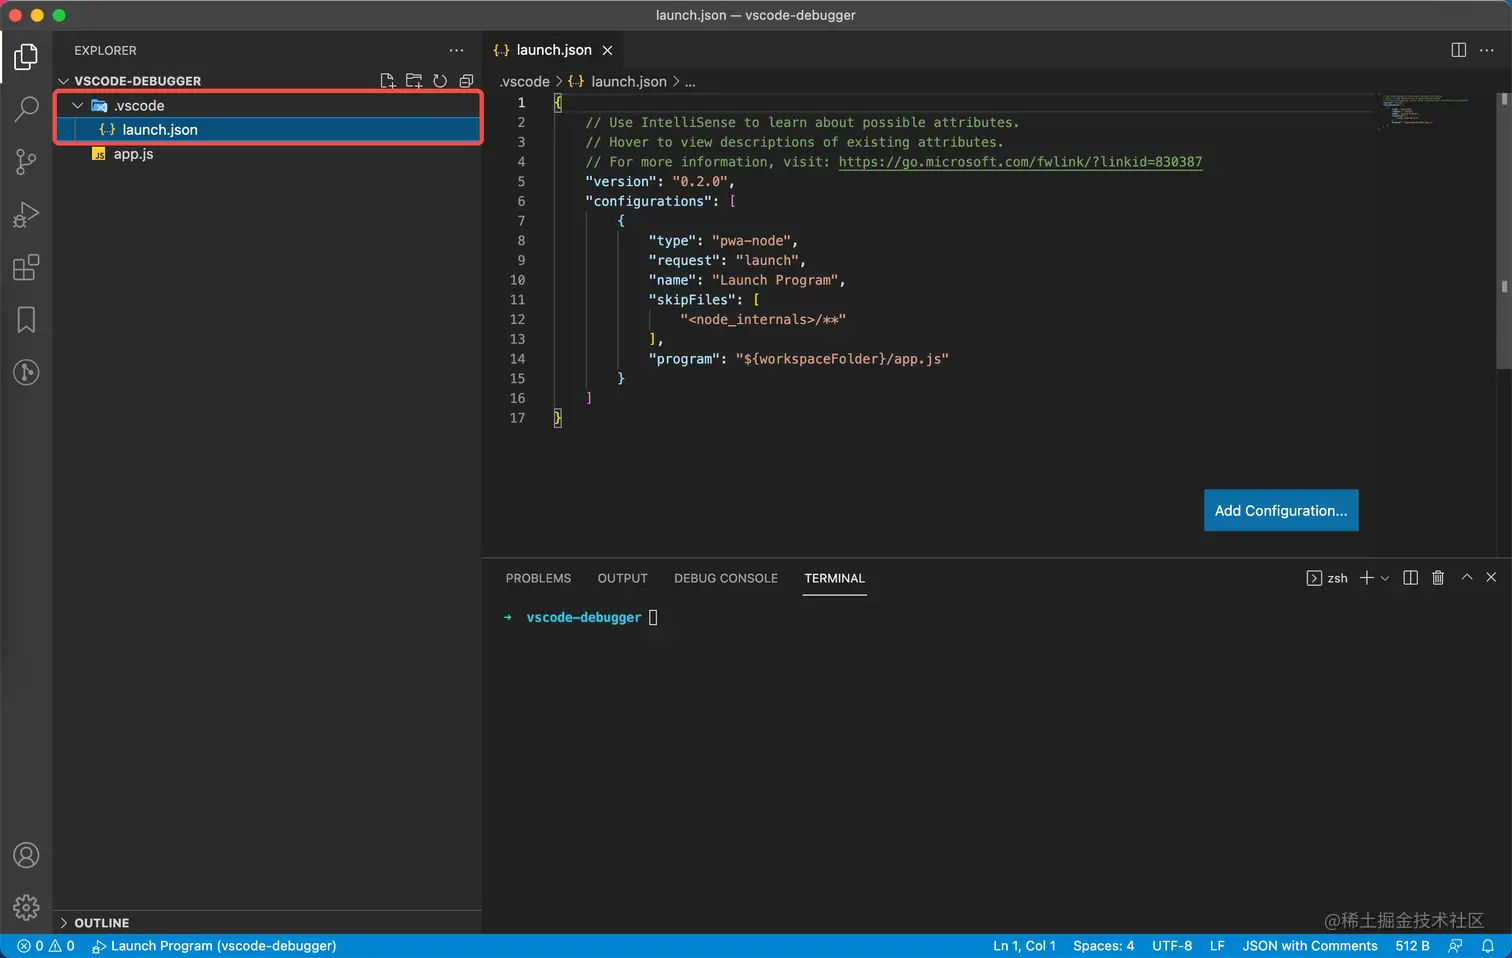The height and width of the screenshot is (958, 1512).
Task: Open the Git Graph icon in activity bar
Action: pyautogui.click(x=26, y=373)
